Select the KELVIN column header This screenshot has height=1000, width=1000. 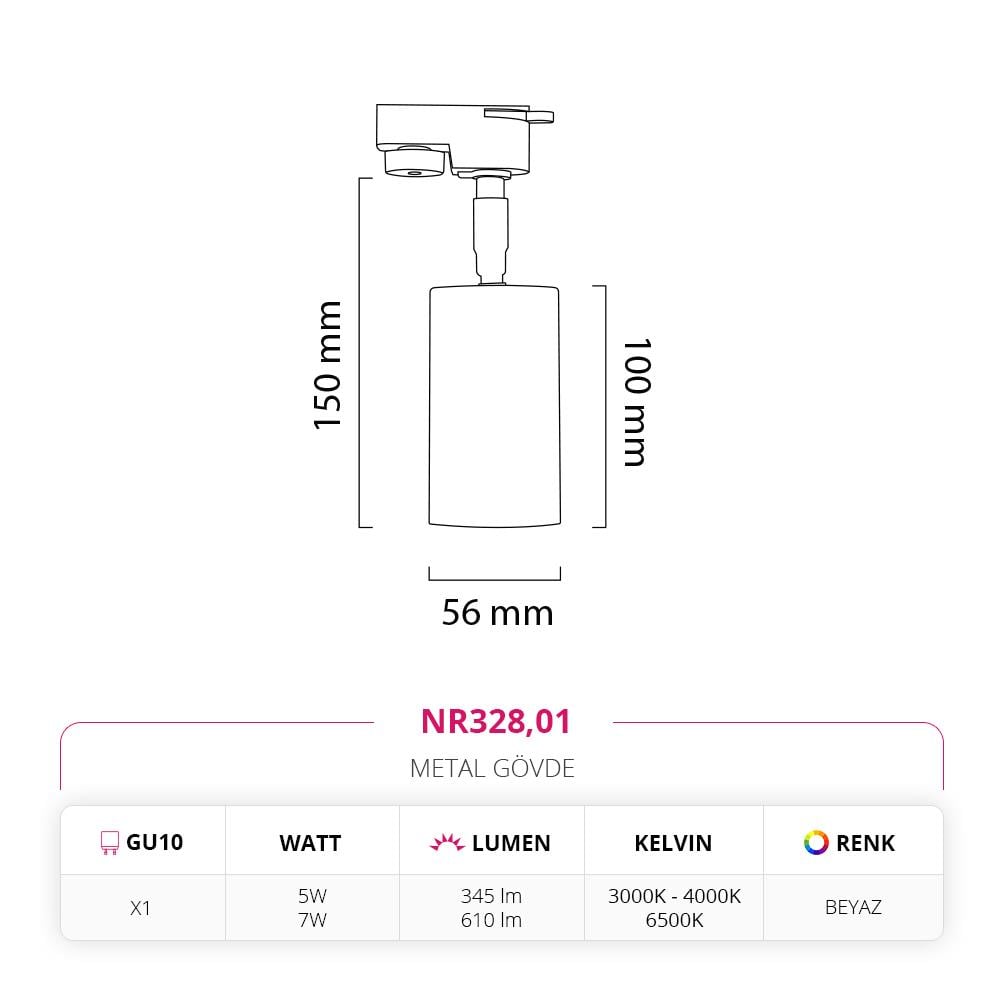coord(673,843)
